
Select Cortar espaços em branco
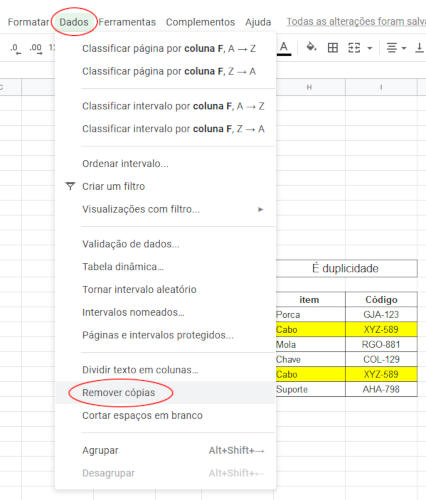[166, 415]
